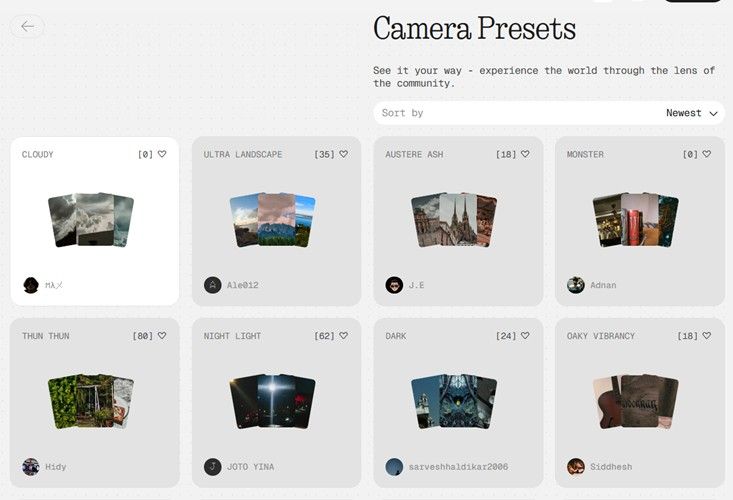Click the Siddhesh username
Viewport: 733px width, 500px height.
pyautogui.click(x=611, y=467)
